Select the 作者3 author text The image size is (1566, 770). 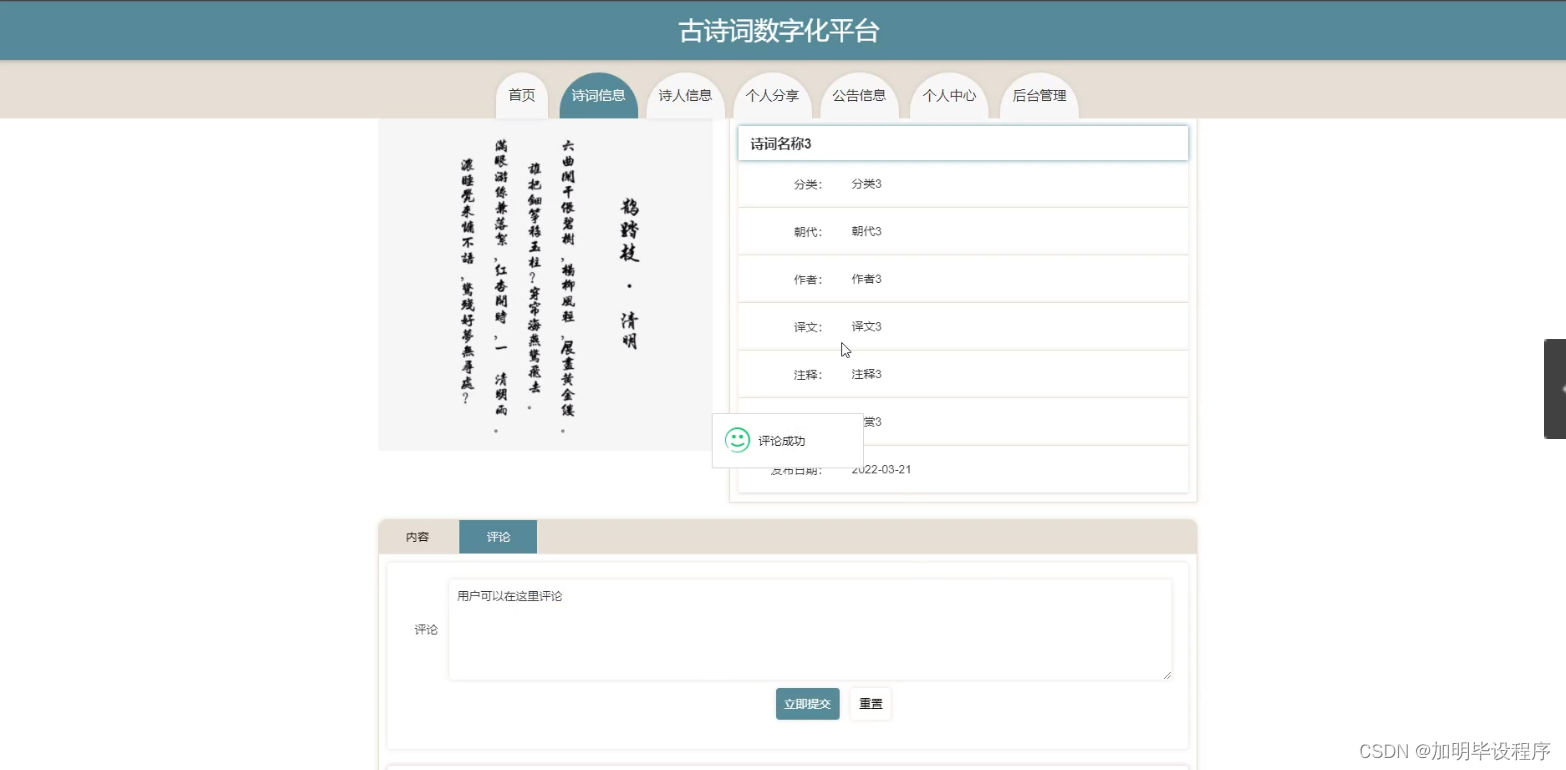[864, 278]
